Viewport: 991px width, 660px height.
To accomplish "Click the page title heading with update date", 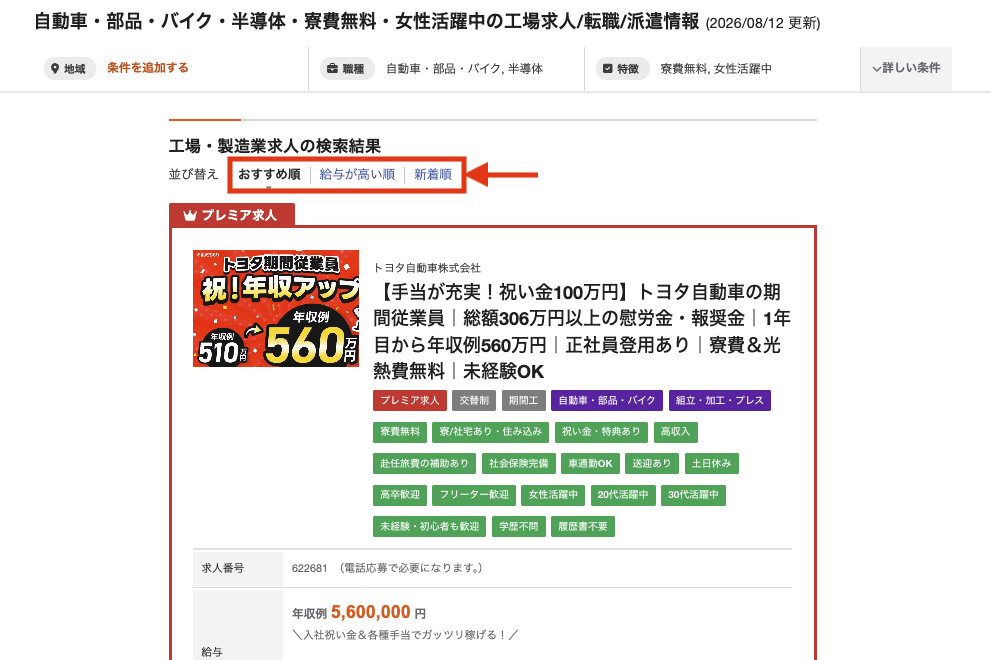I will point(427,21).
